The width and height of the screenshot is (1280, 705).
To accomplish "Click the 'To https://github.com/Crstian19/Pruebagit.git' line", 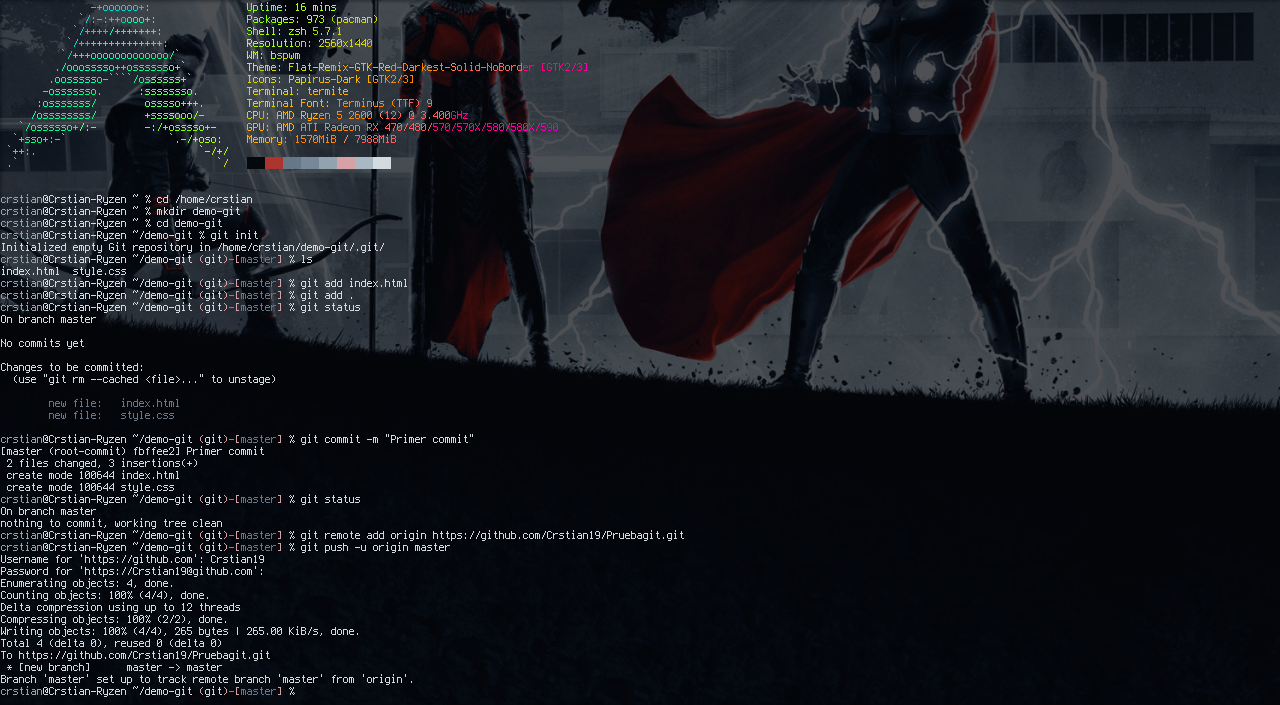I will (135, 656).
